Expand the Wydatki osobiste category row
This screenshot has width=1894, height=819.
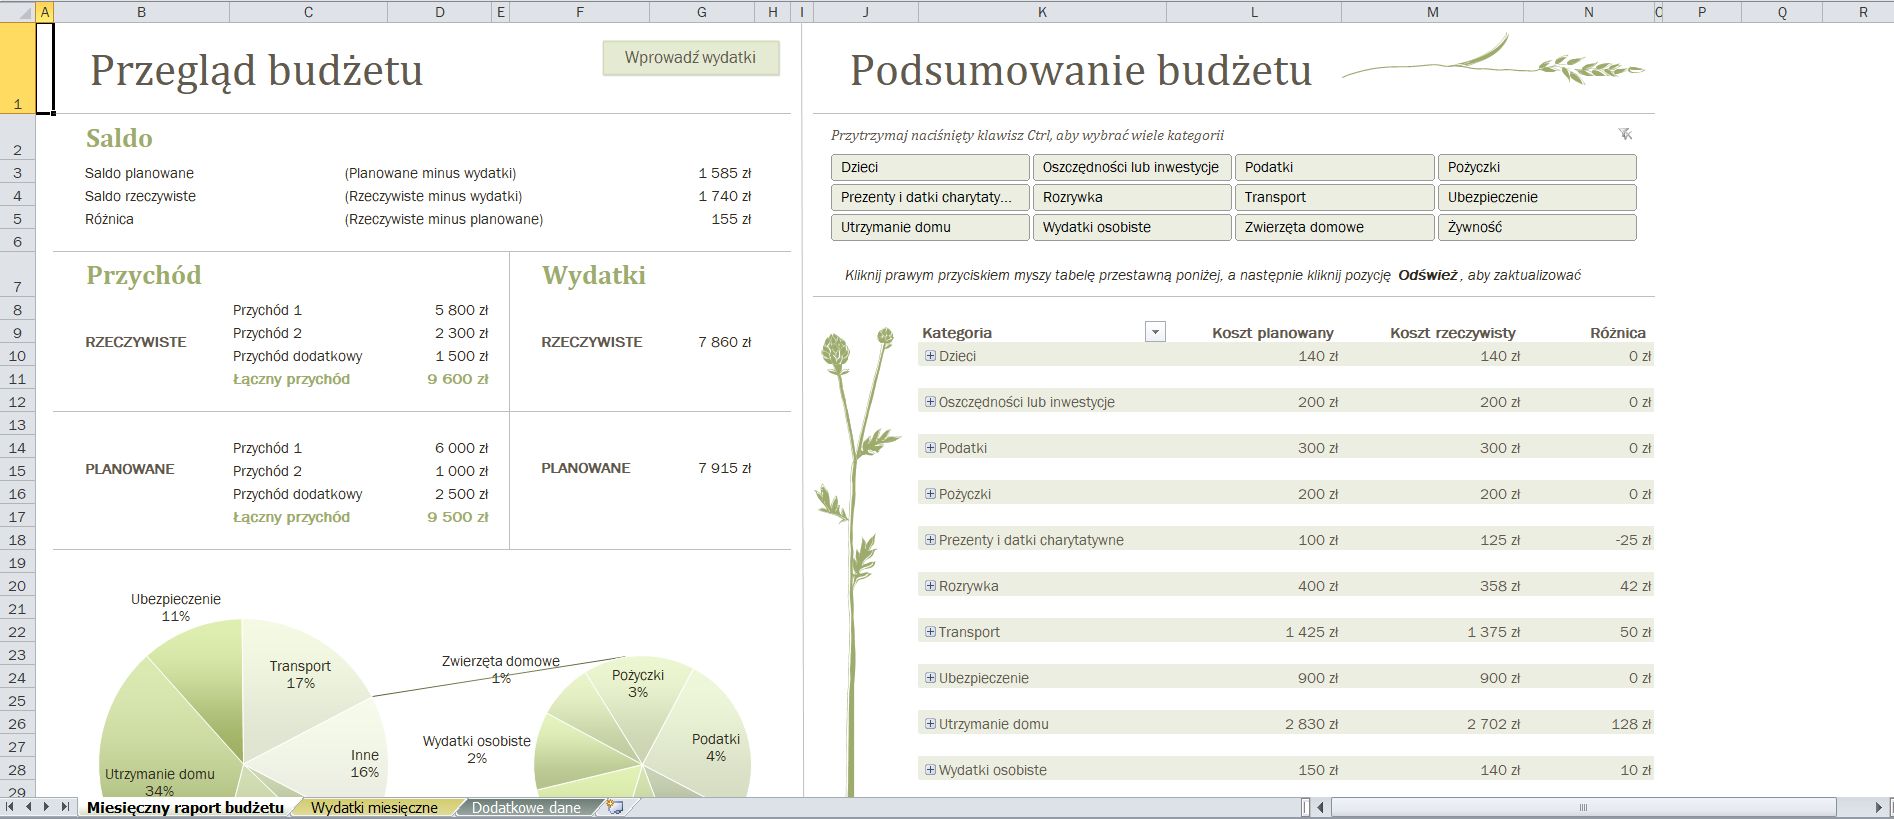[930, 770]
